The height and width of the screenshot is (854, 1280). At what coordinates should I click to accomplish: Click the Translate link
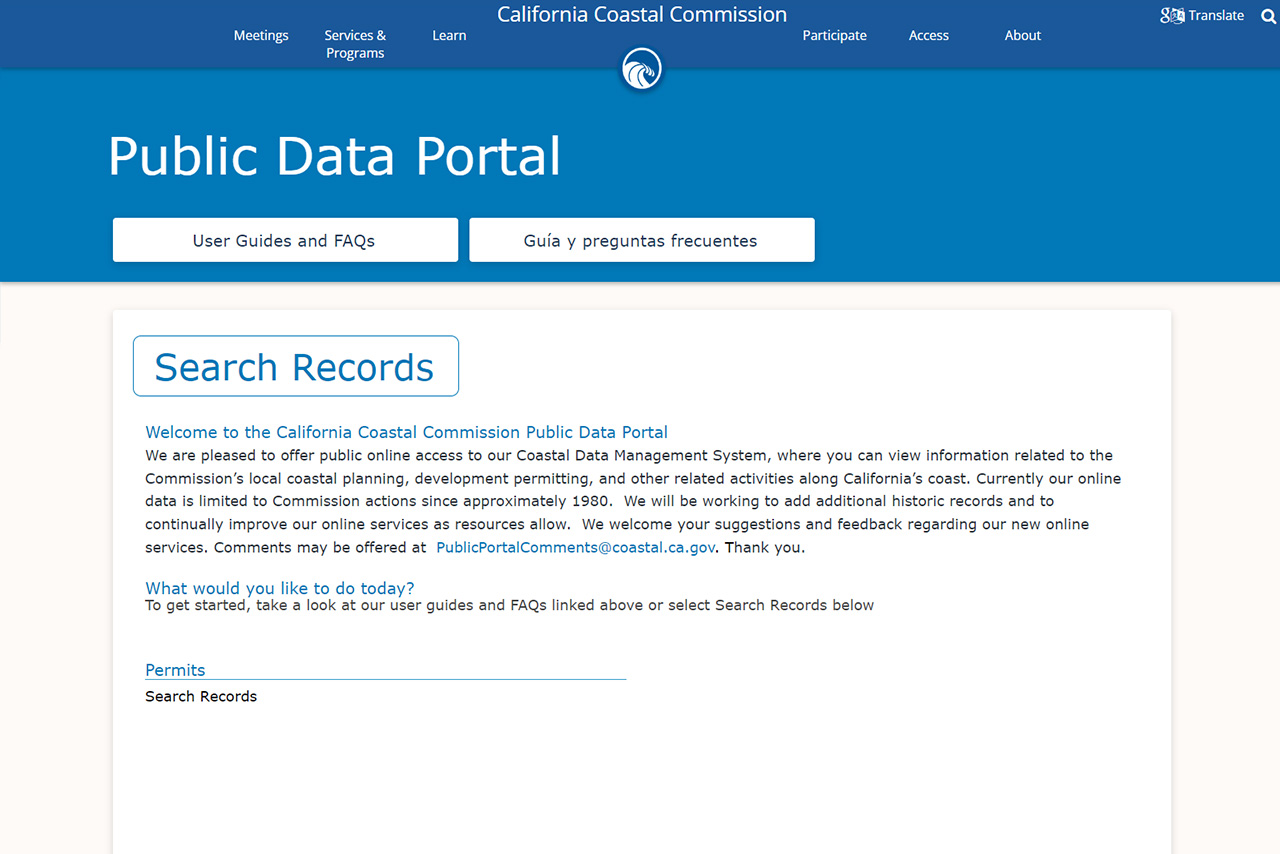1216,16
